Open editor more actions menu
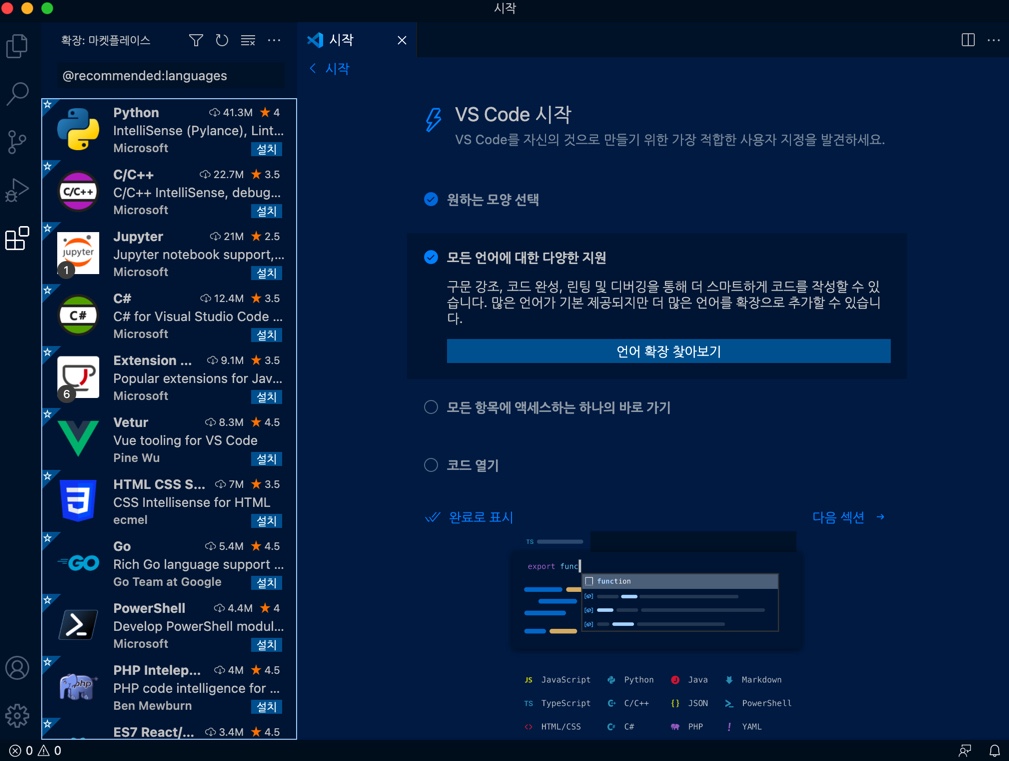Screen dimensions: 1009x761 click(x=994, y=40)
